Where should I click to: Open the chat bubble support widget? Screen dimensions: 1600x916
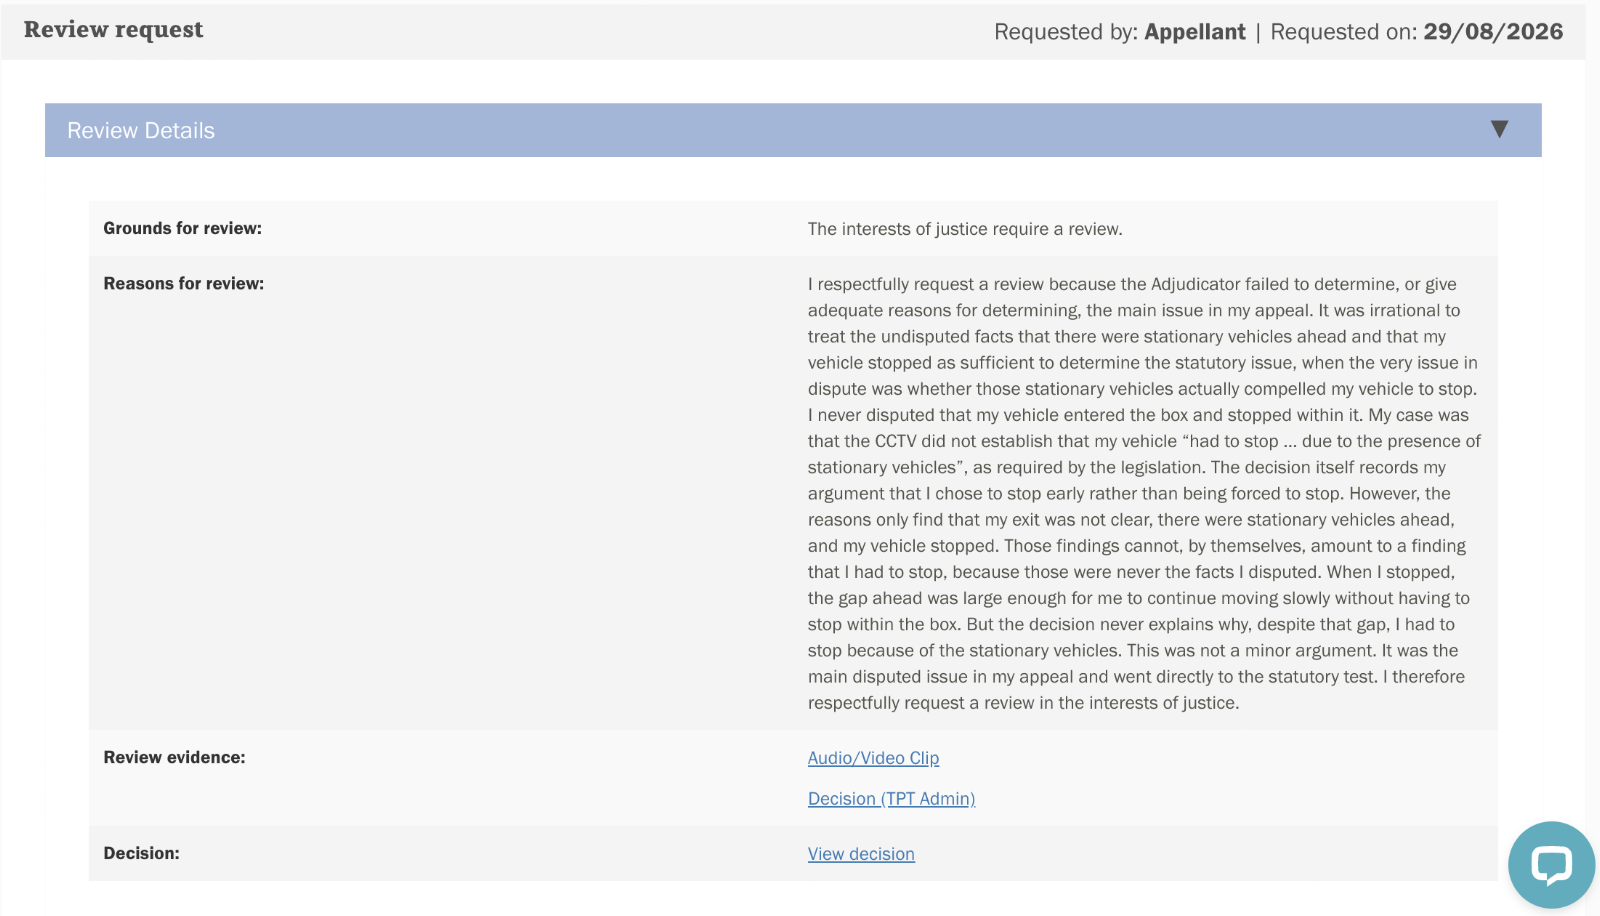point(1551,865)
